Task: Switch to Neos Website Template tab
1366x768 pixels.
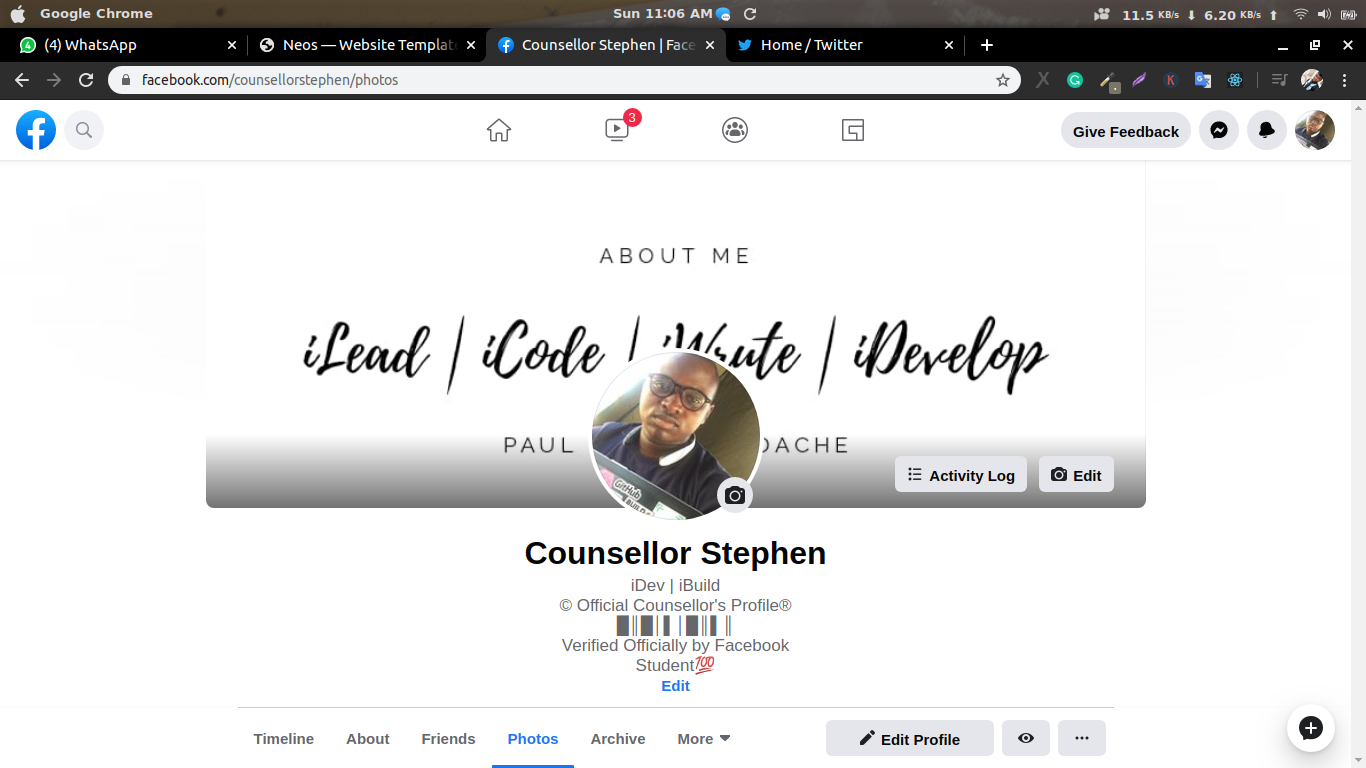Action: 366,45
